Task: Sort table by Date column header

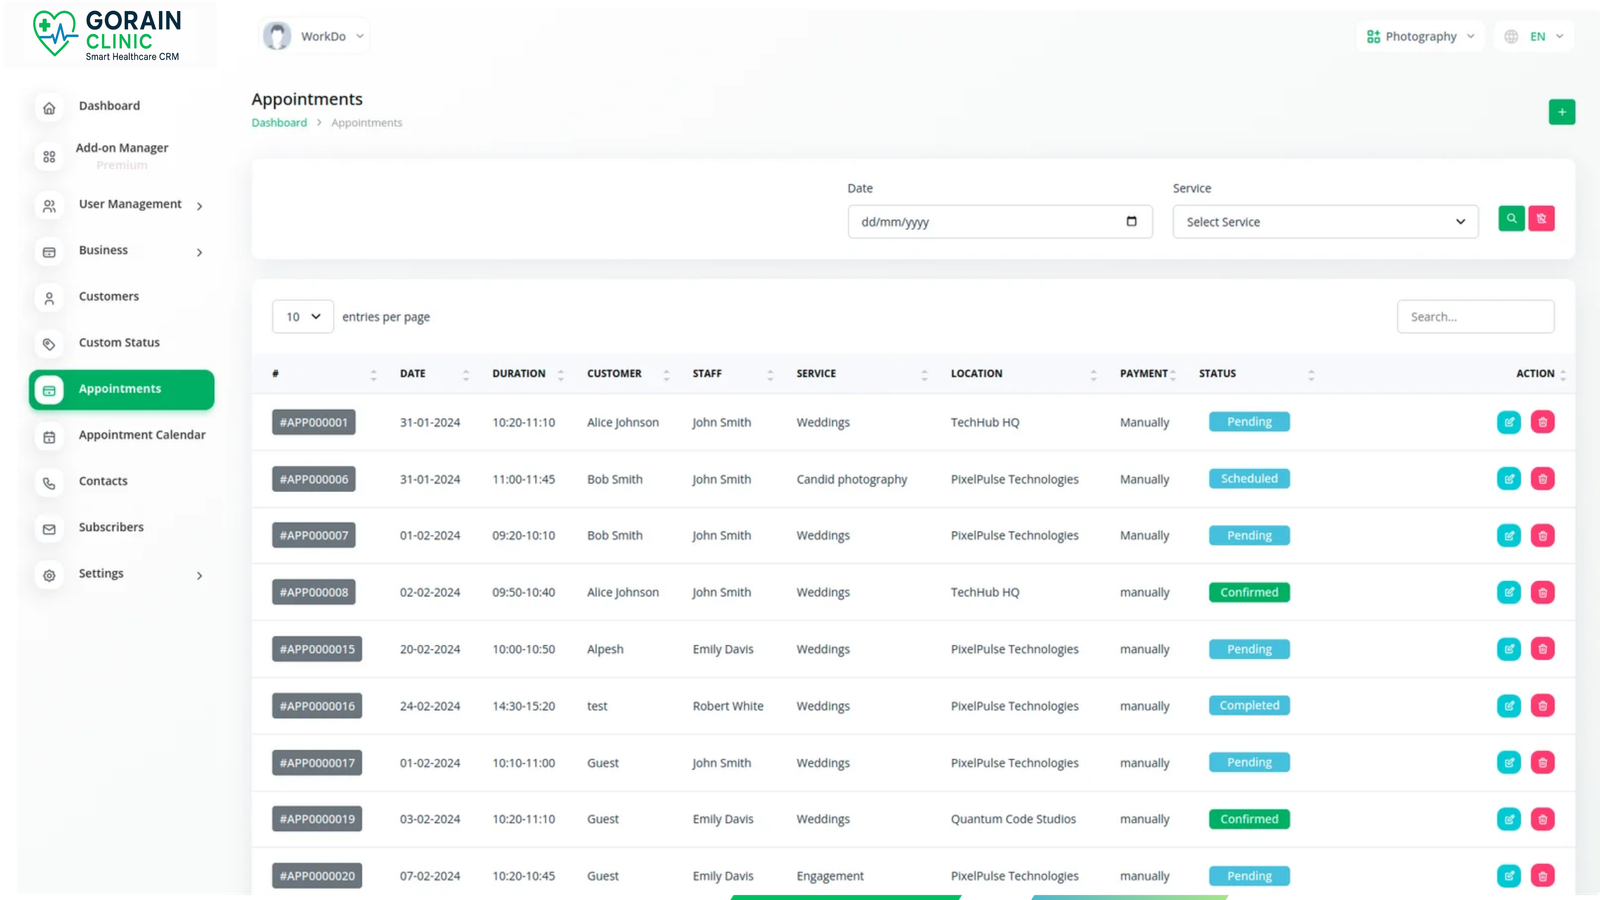Action: pos(413,374)
